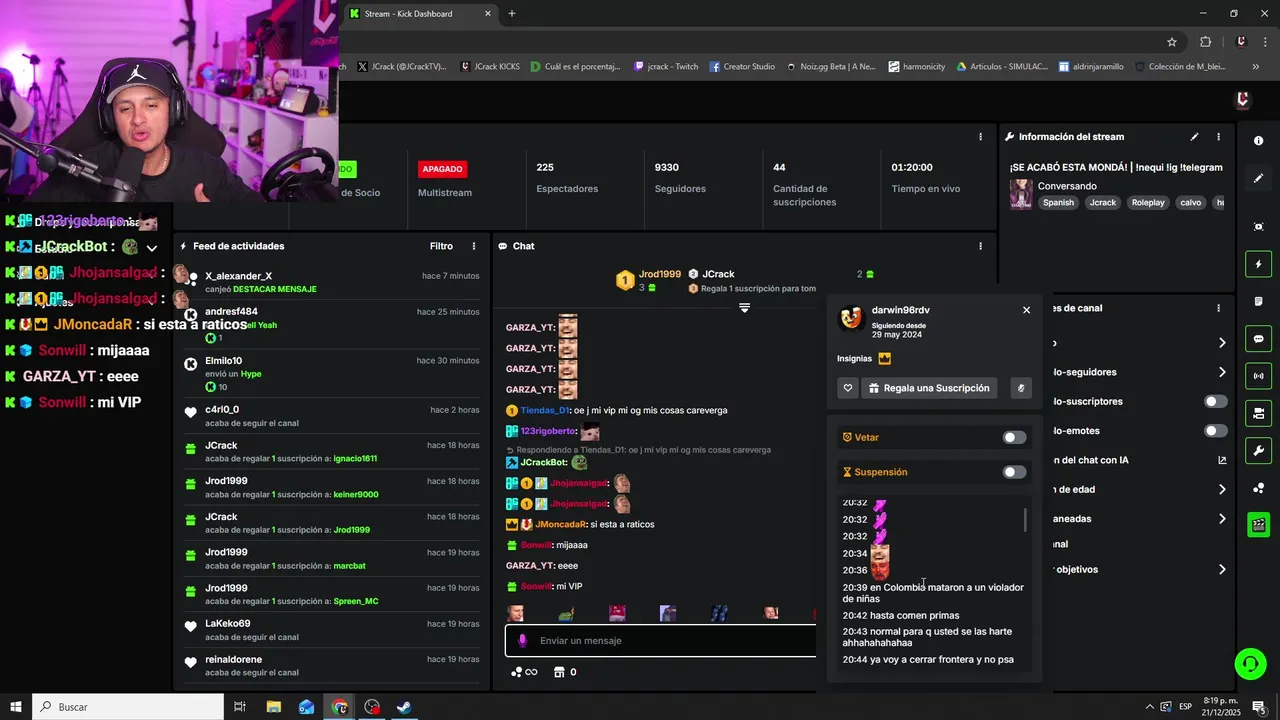Toggle the Vetar switch
The width and height of the screenshot is (1280, 720).
click(1014, 437)
